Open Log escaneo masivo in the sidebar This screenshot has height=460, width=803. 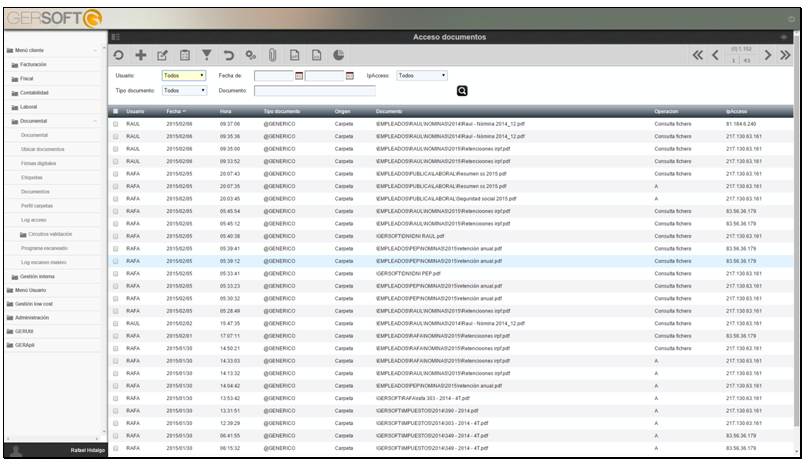44,262
